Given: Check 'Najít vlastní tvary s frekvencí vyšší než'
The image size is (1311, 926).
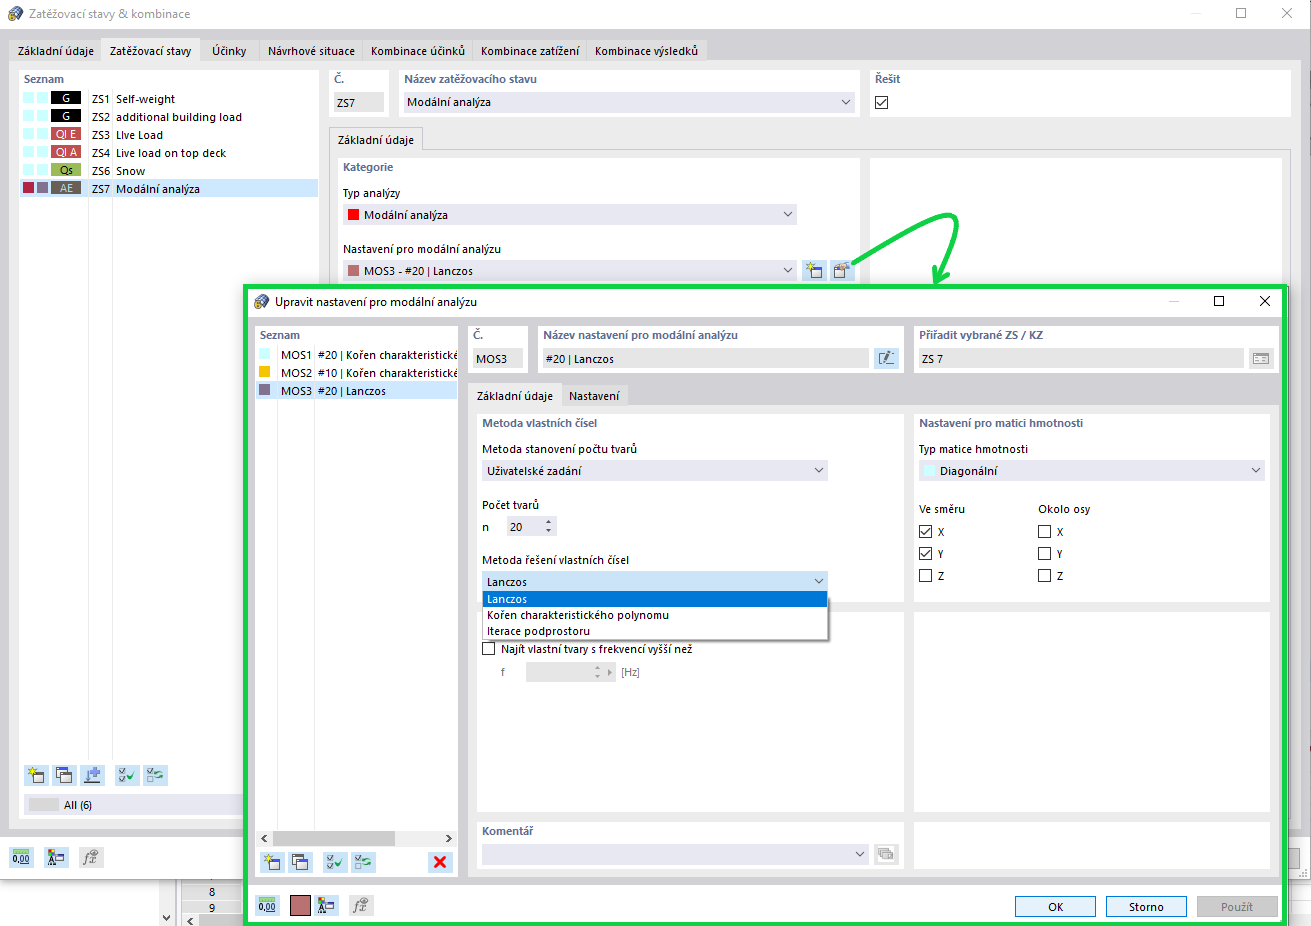Looking at the screenshot, I should 488,649.
